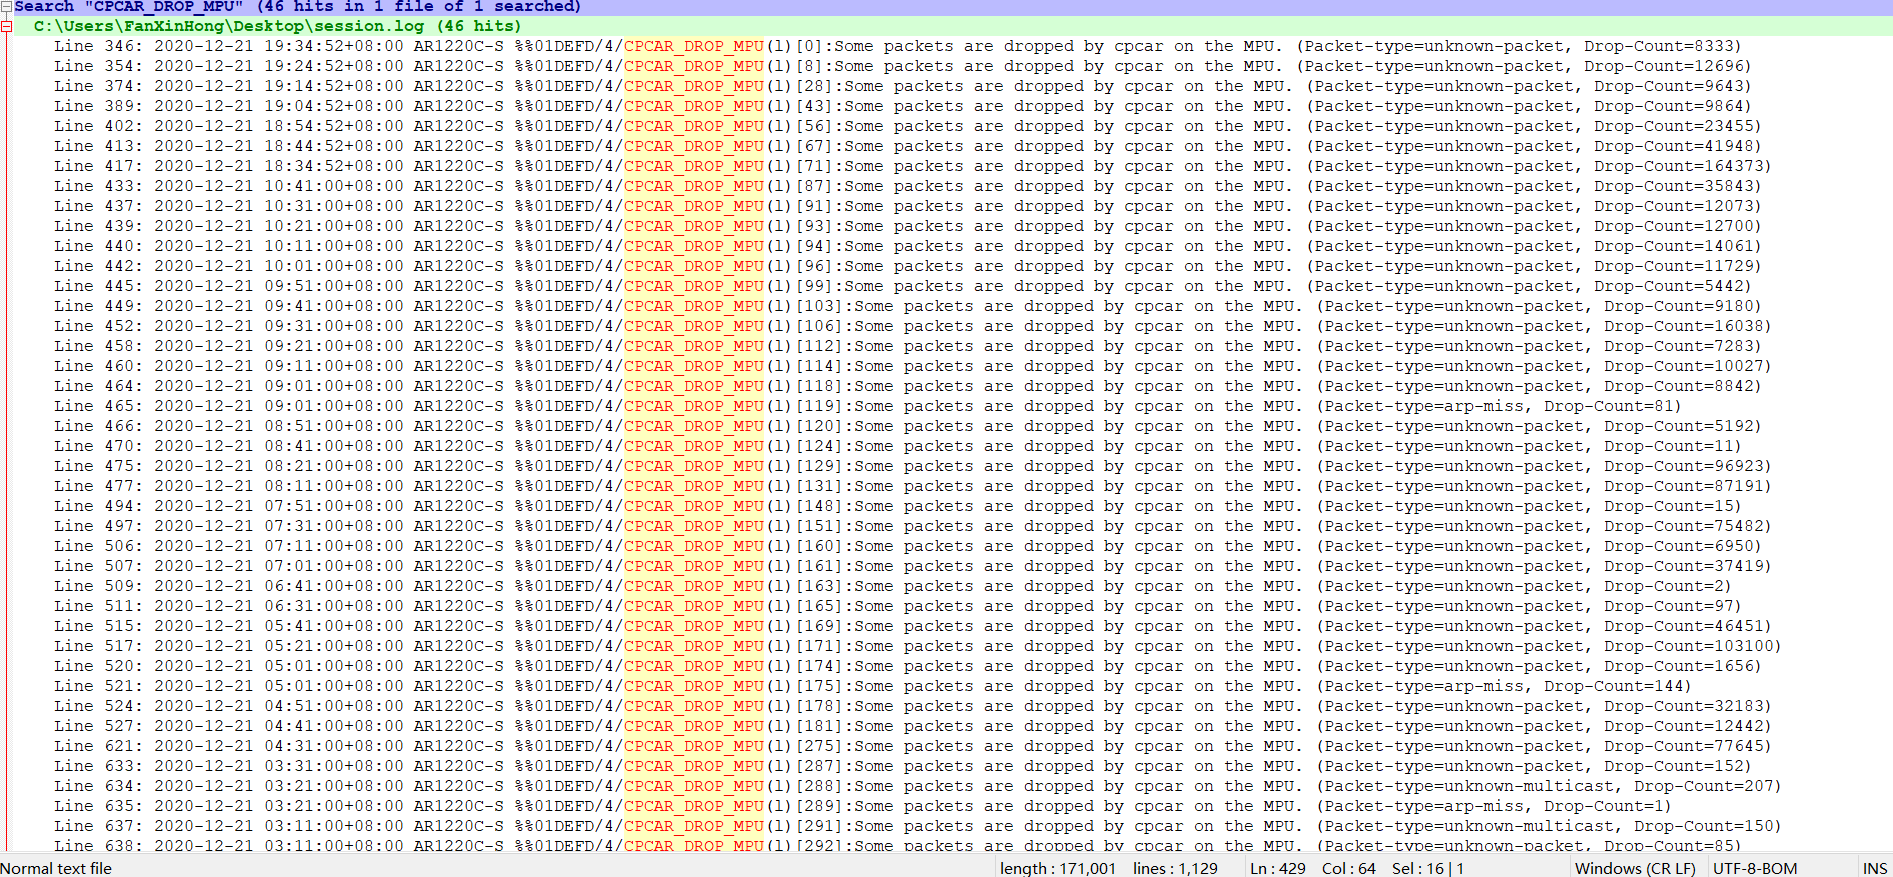Screen dimensions: 1893x877
Task: Open result Line 465 arp-miss Drop-Count=81
Action: click(868, 406)
